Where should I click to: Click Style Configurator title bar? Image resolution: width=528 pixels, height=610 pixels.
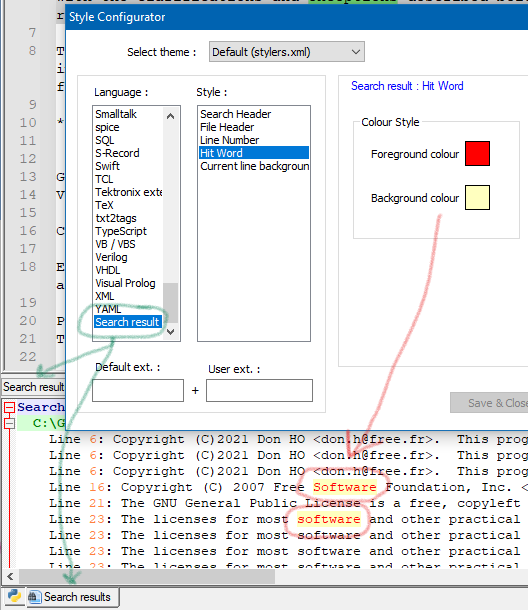[296, 17]
